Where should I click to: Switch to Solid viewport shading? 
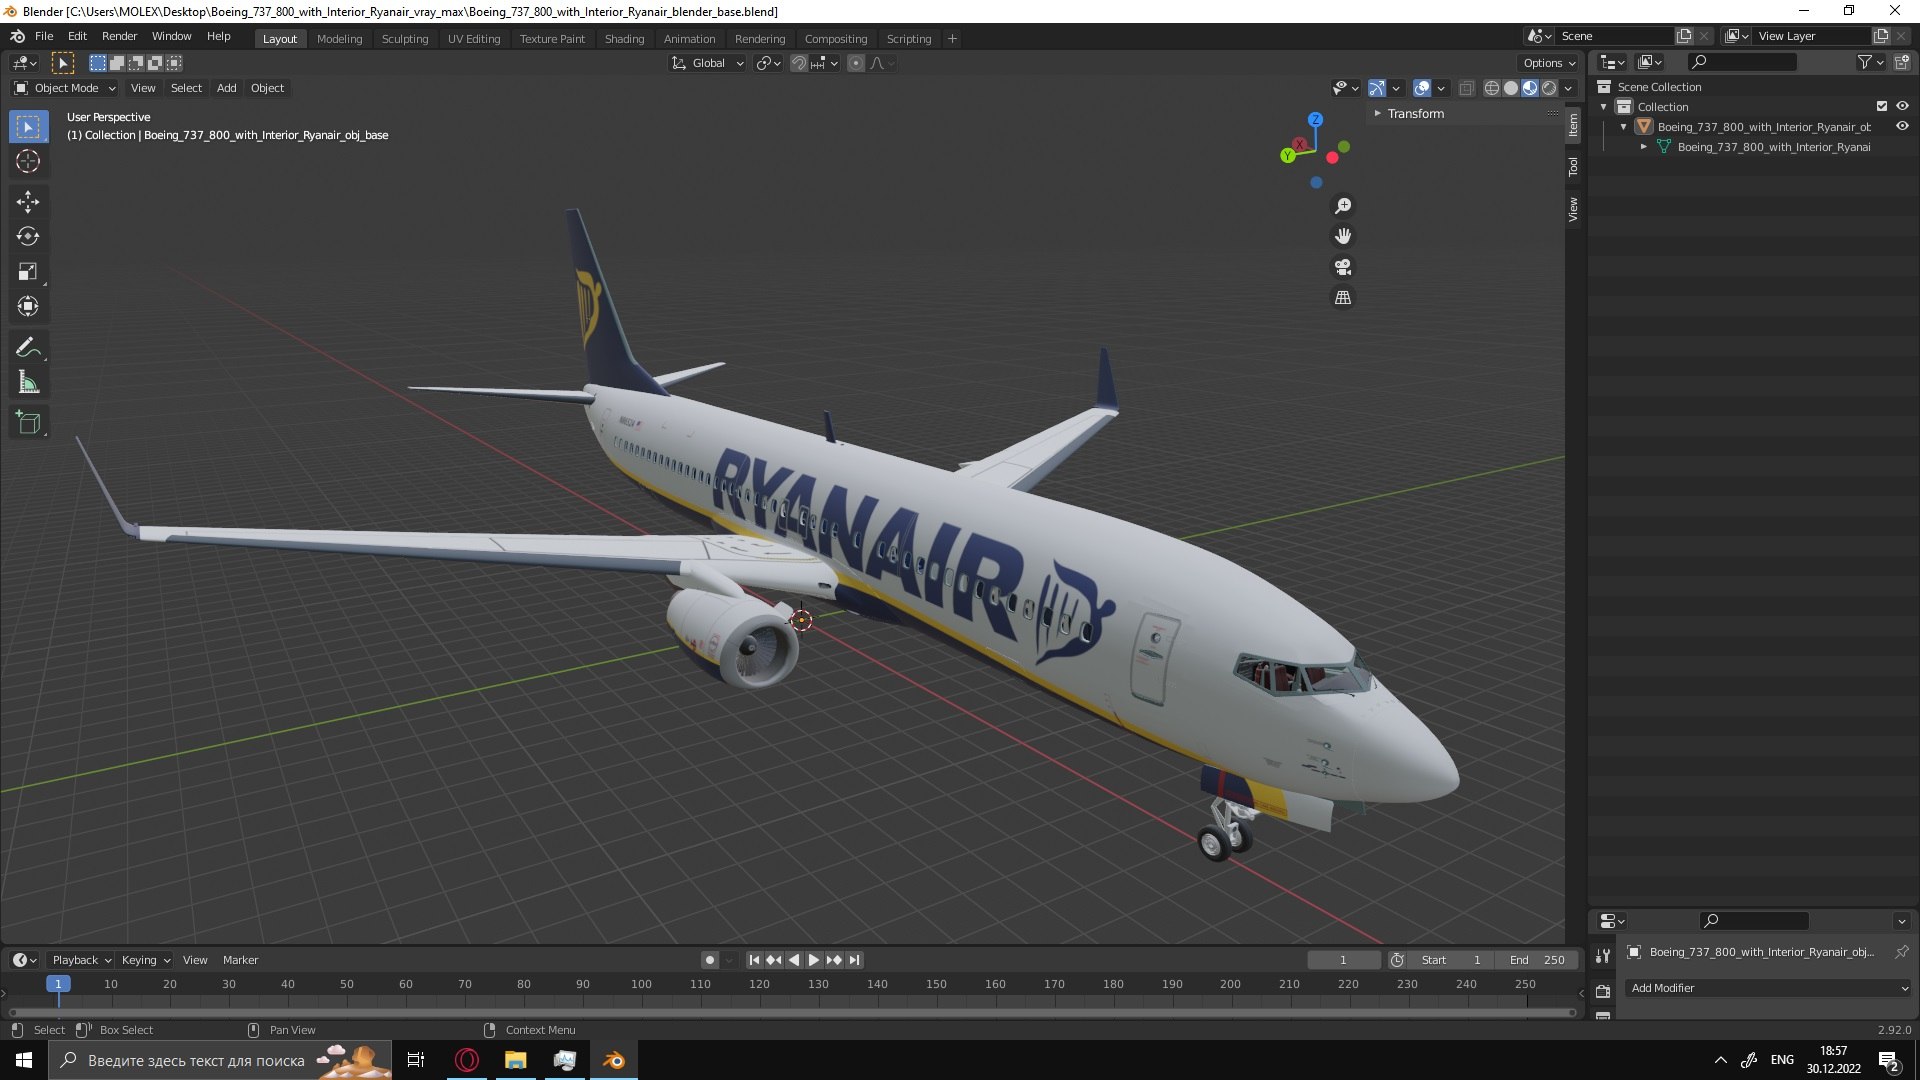point(1510,88)
